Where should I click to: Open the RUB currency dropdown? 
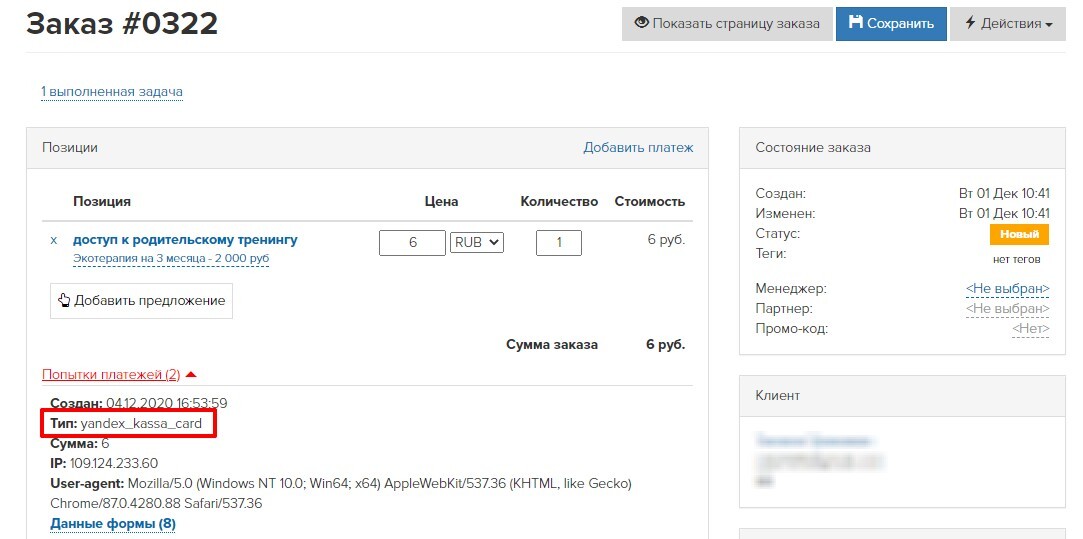pos(477,243)
